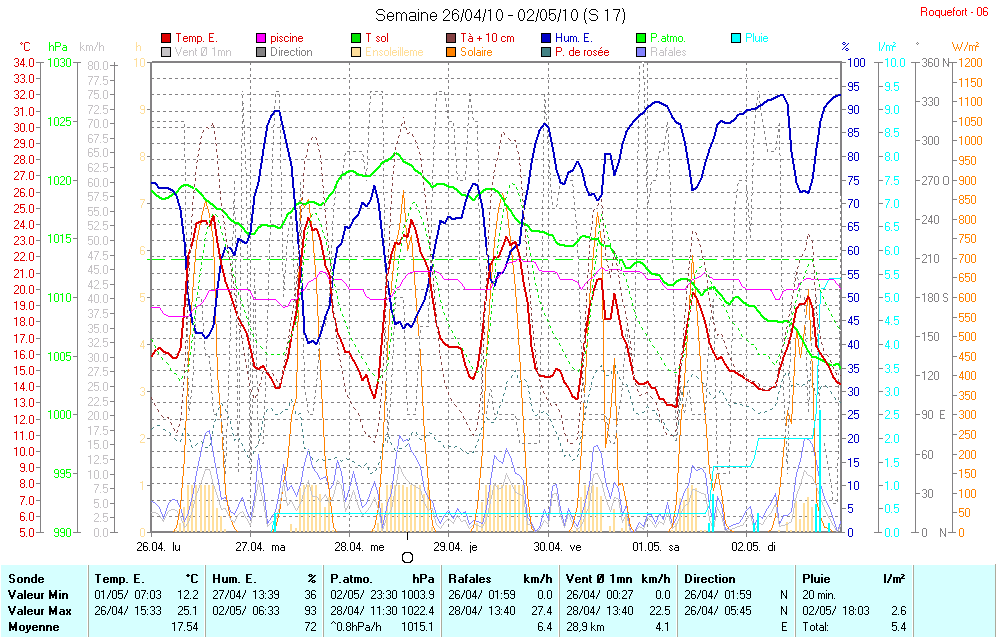
Task: Click the Sonde header in the table
Action: [26, 579]
